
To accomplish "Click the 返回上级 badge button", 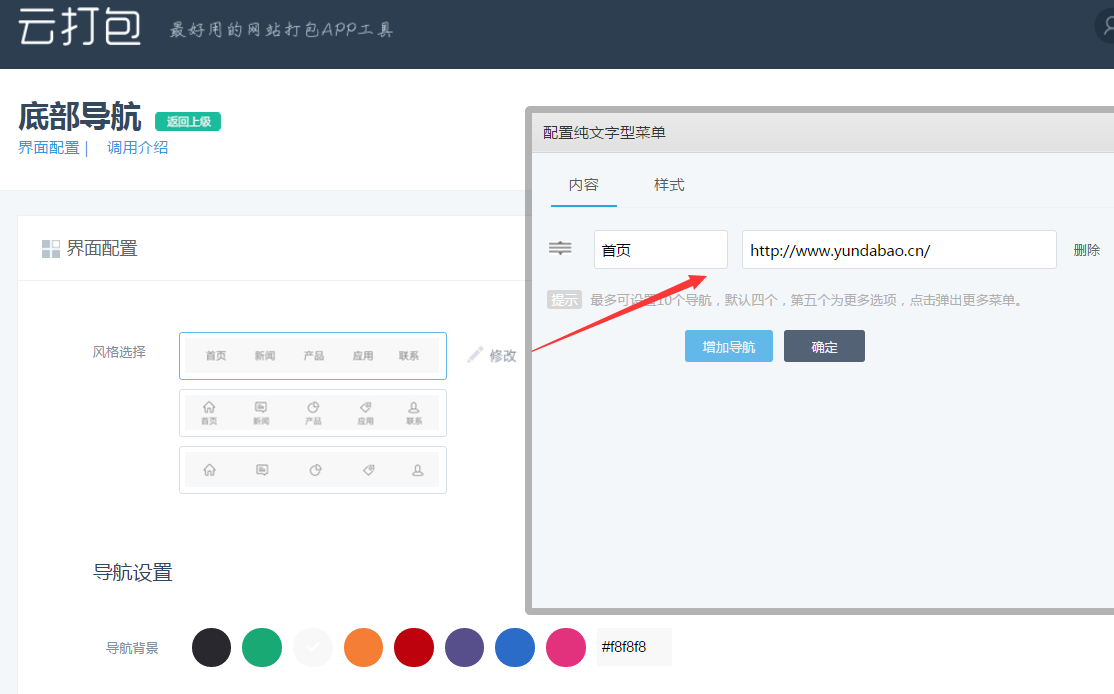I will pos(188,122).
